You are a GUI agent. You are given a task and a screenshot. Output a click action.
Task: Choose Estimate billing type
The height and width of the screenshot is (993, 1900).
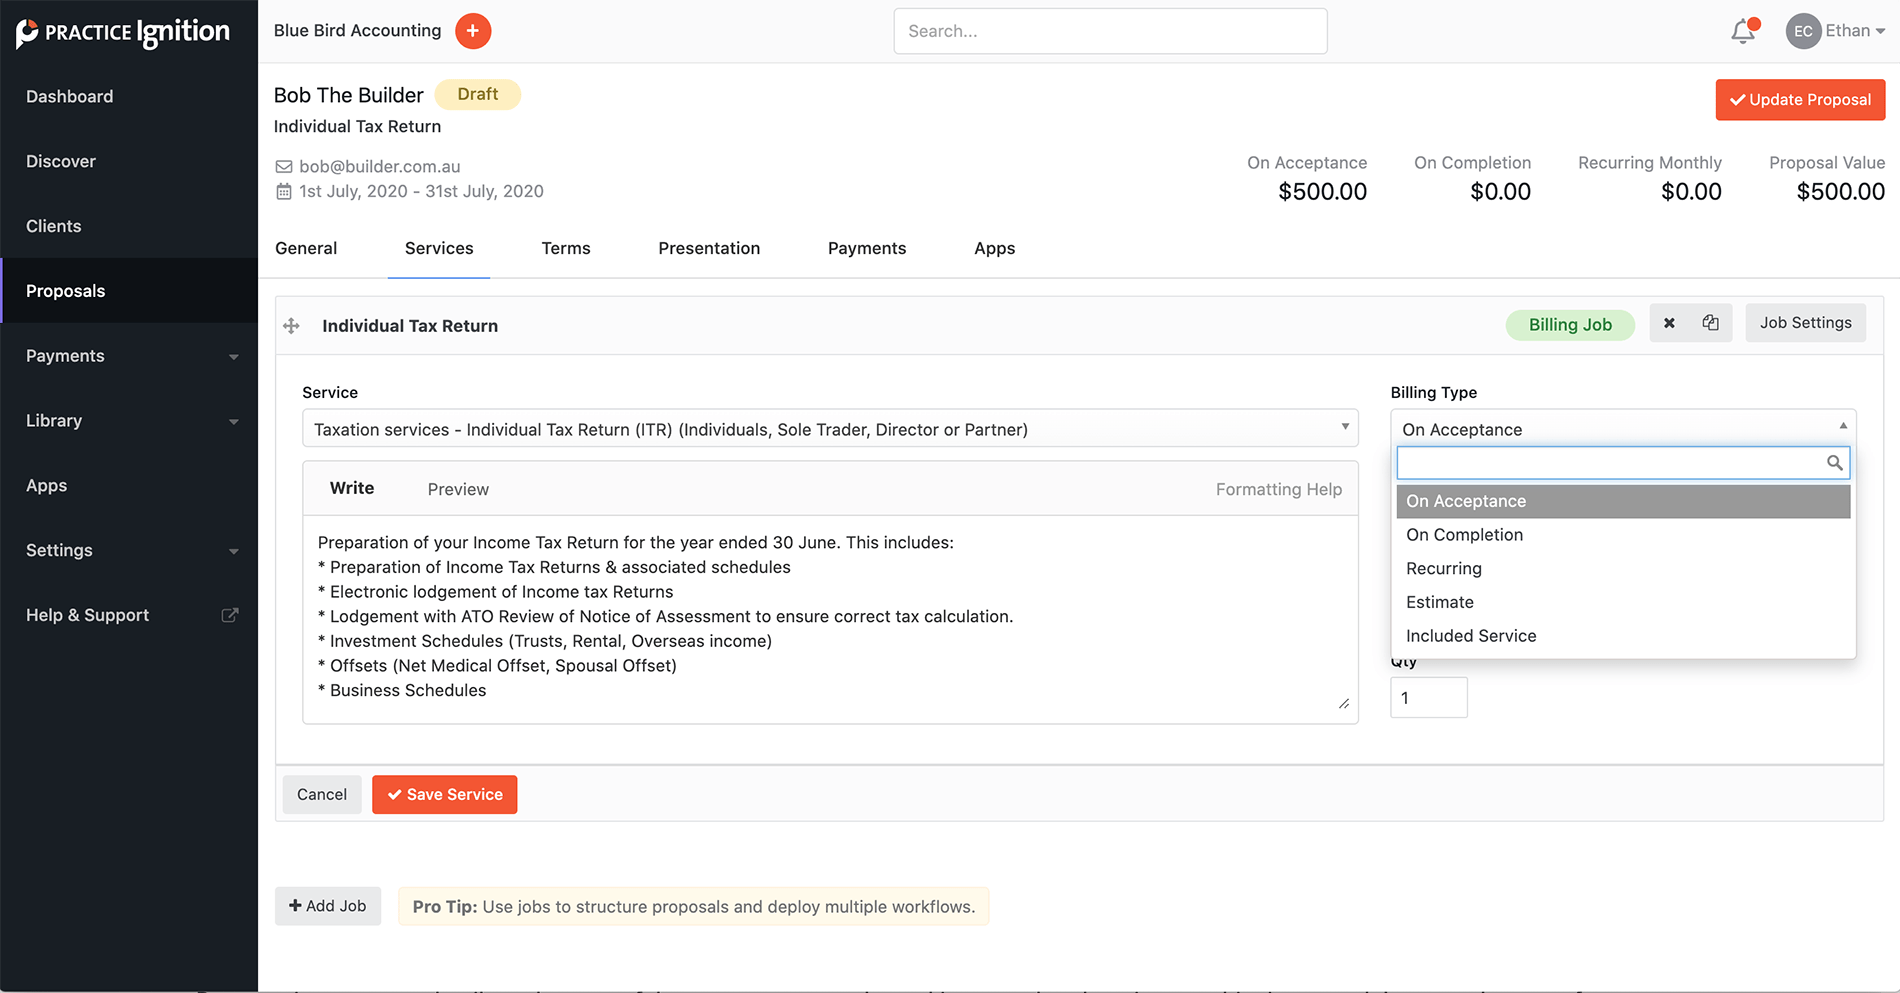coord(1623,602)
